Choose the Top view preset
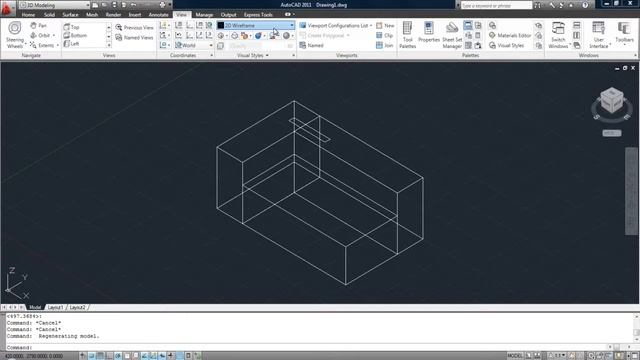Image resolution: width=640 pixels, height=360 pixels. (71, 27)
